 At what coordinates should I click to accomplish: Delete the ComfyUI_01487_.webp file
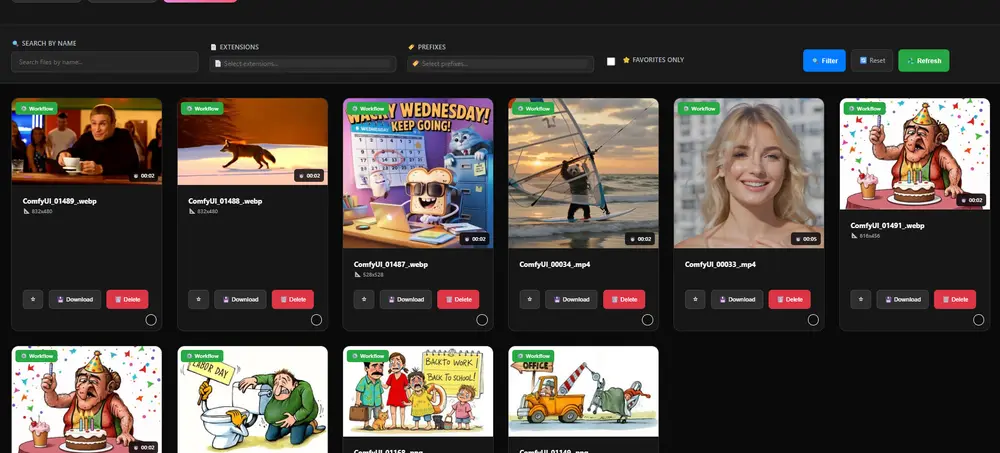458,299
